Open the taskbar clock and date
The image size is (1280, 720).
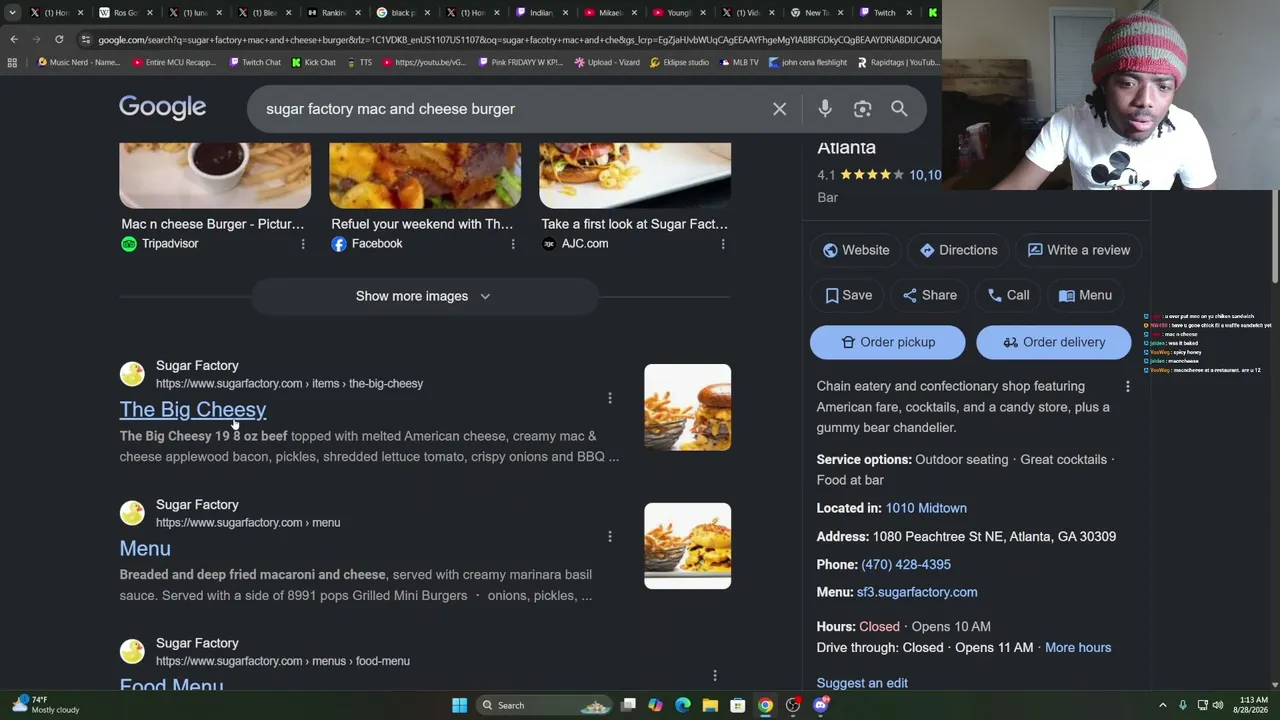click(1253, 705)
